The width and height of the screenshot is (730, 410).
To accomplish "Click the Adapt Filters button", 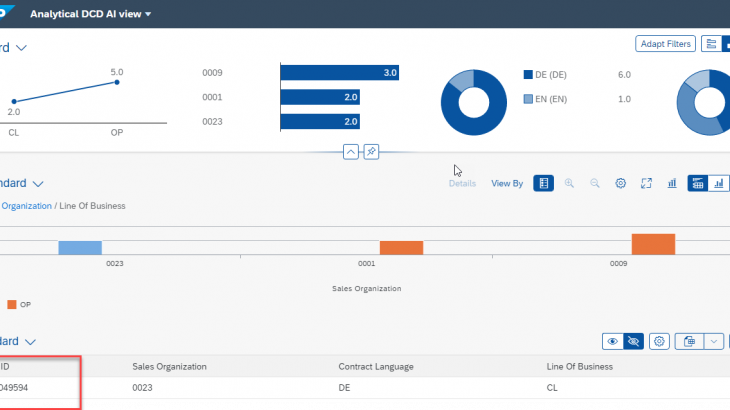I will [x=665, y=44].
